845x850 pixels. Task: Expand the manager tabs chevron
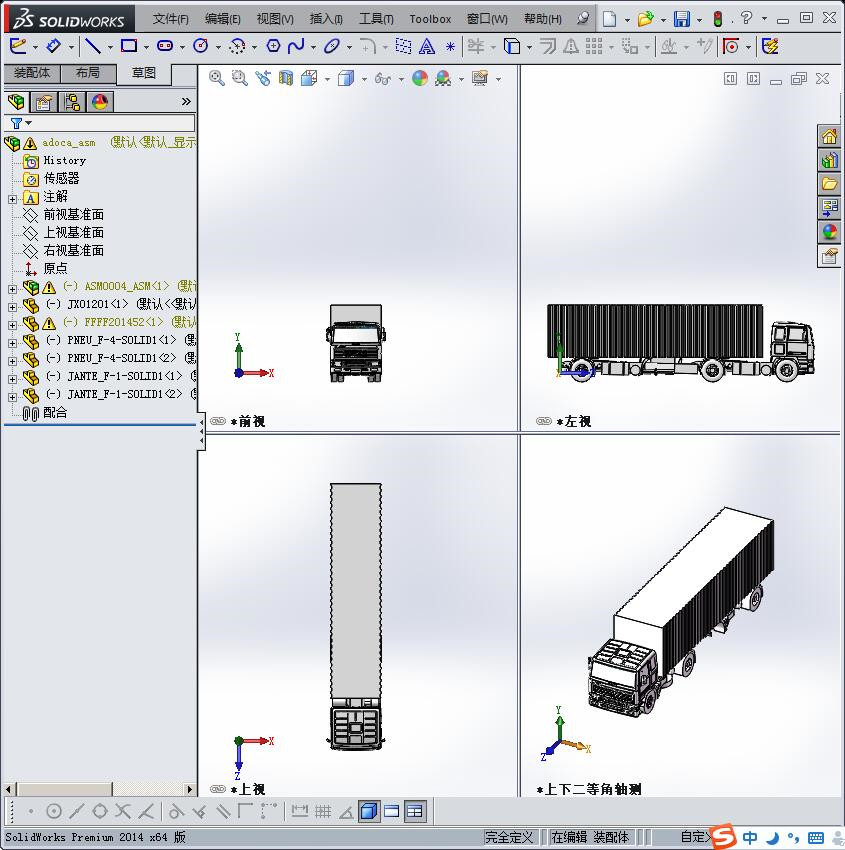(x=186, y=101)
